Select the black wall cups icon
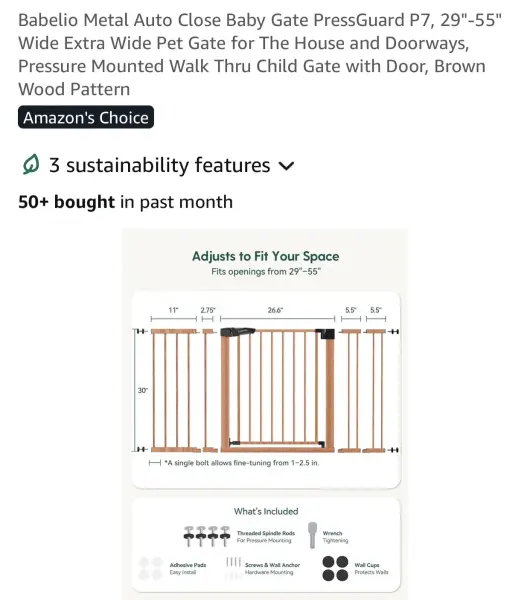The width and height of the screenshot is (530, 600). click(x=335, y=569)
